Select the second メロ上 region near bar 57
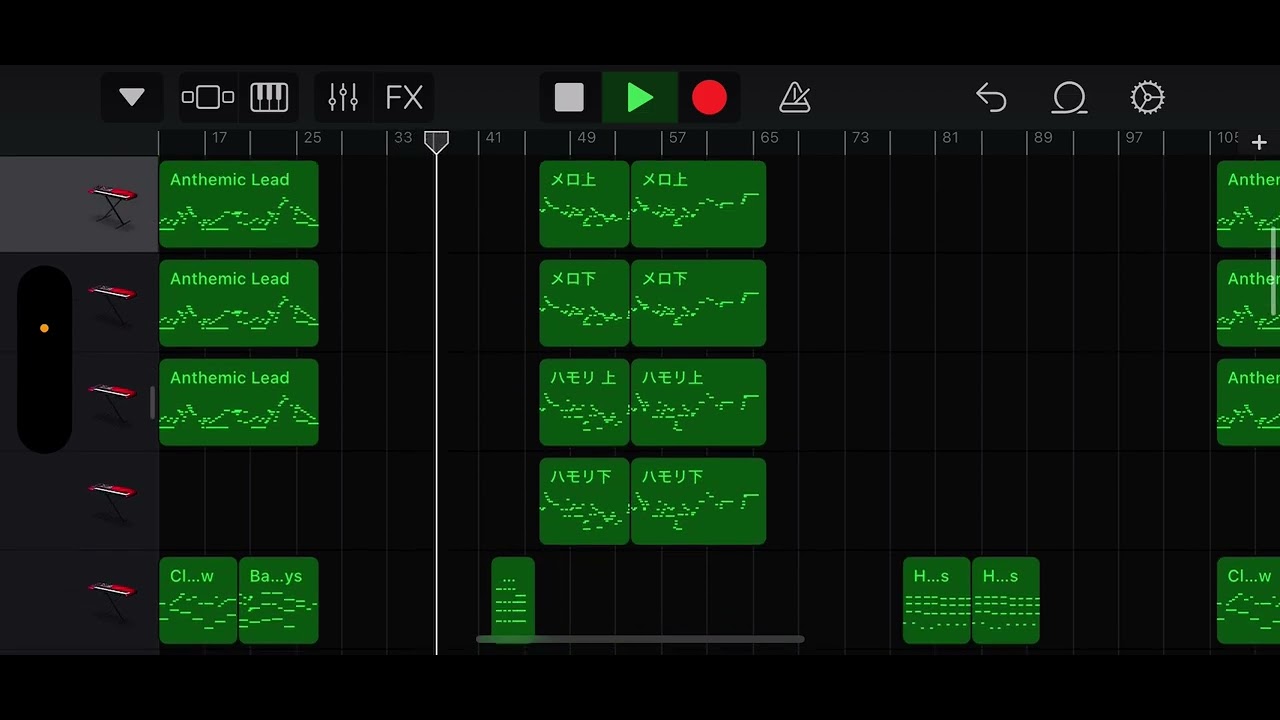Viewport: 1280px width, 720px height. [x=698, y=204]
